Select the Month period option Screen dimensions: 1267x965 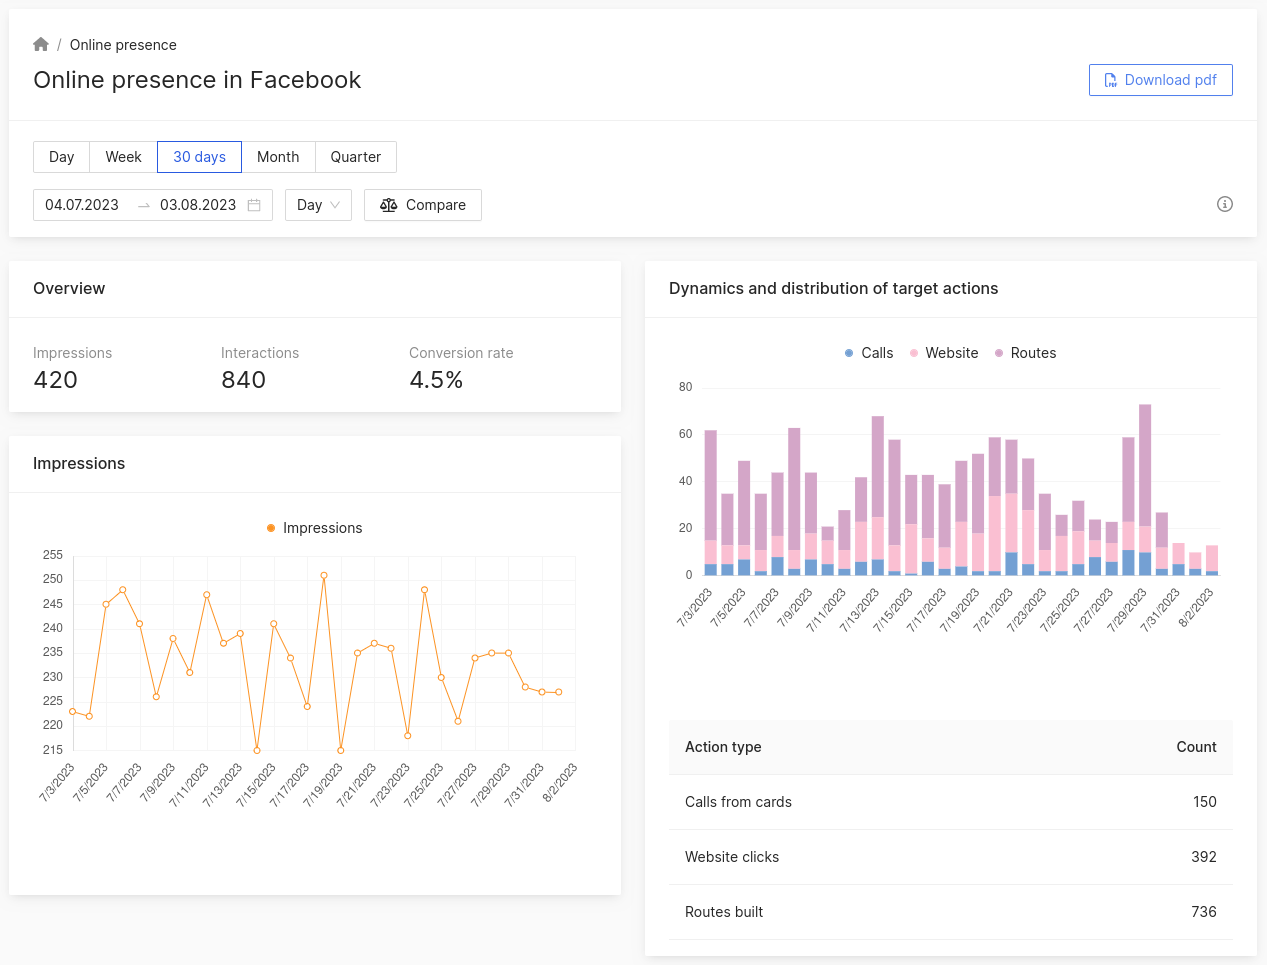278,157
